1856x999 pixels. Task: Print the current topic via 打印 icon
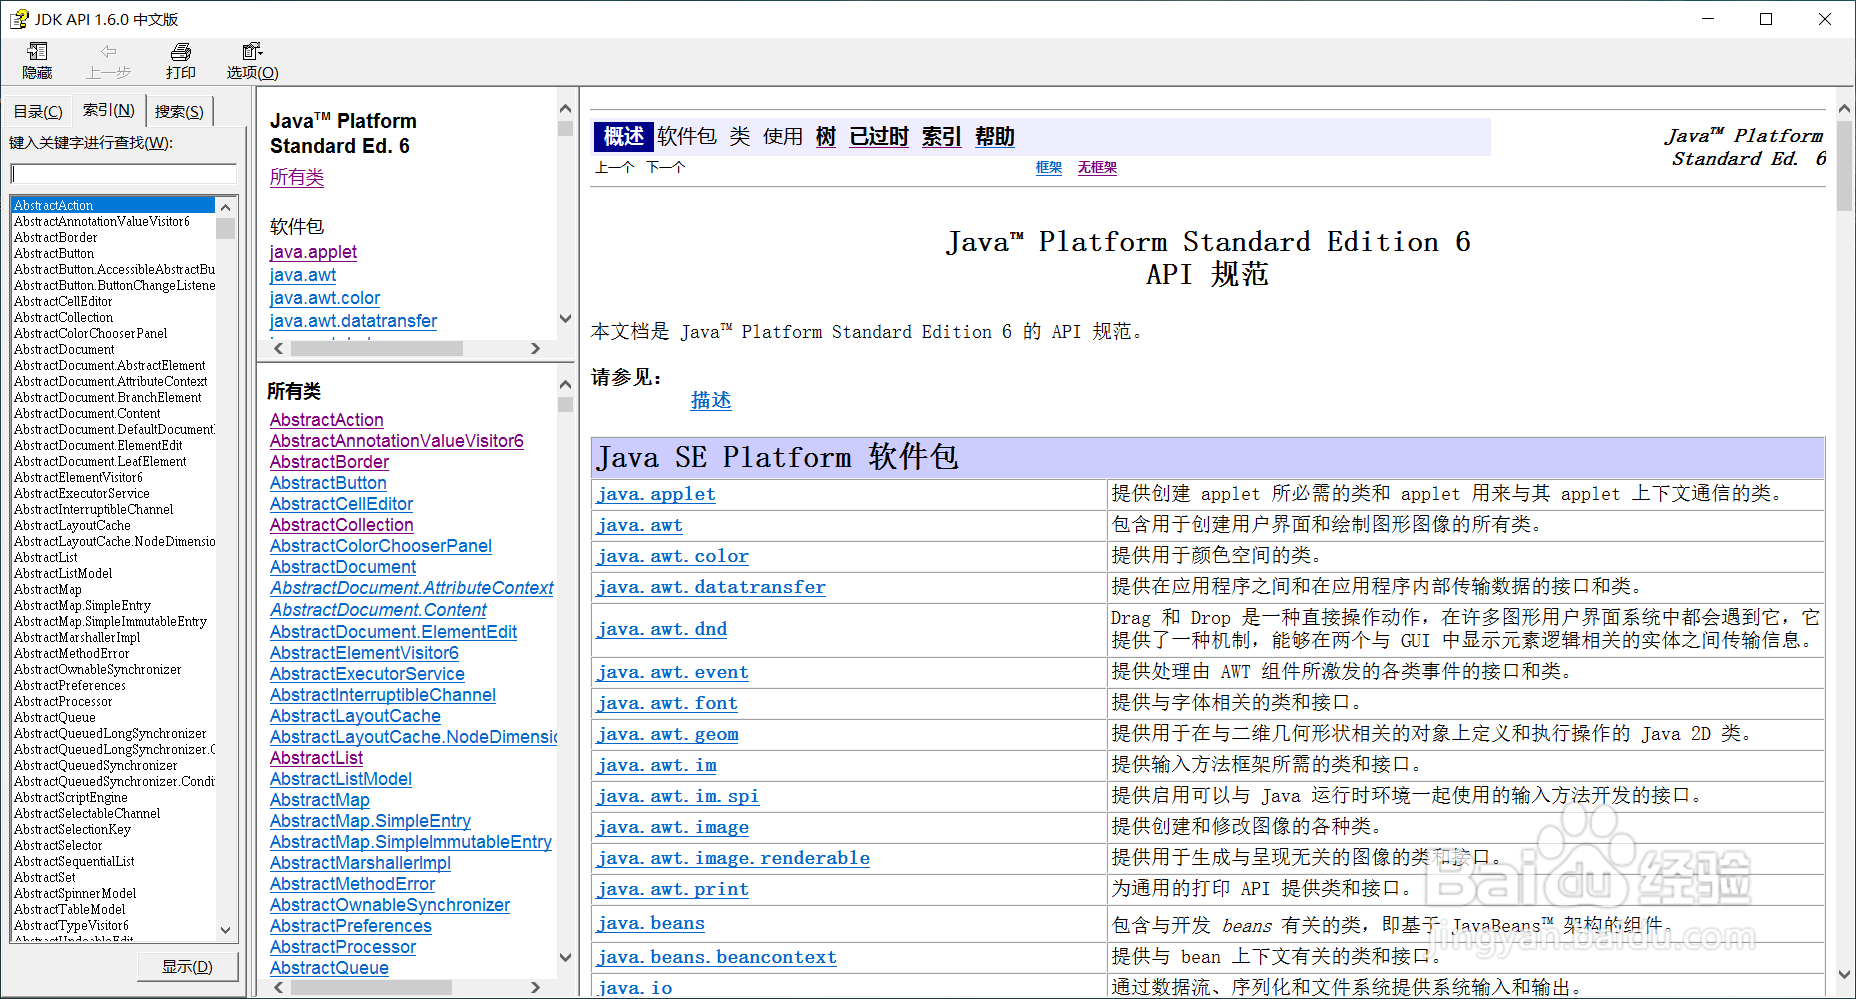pyautogui.click(x=180, y=59)
